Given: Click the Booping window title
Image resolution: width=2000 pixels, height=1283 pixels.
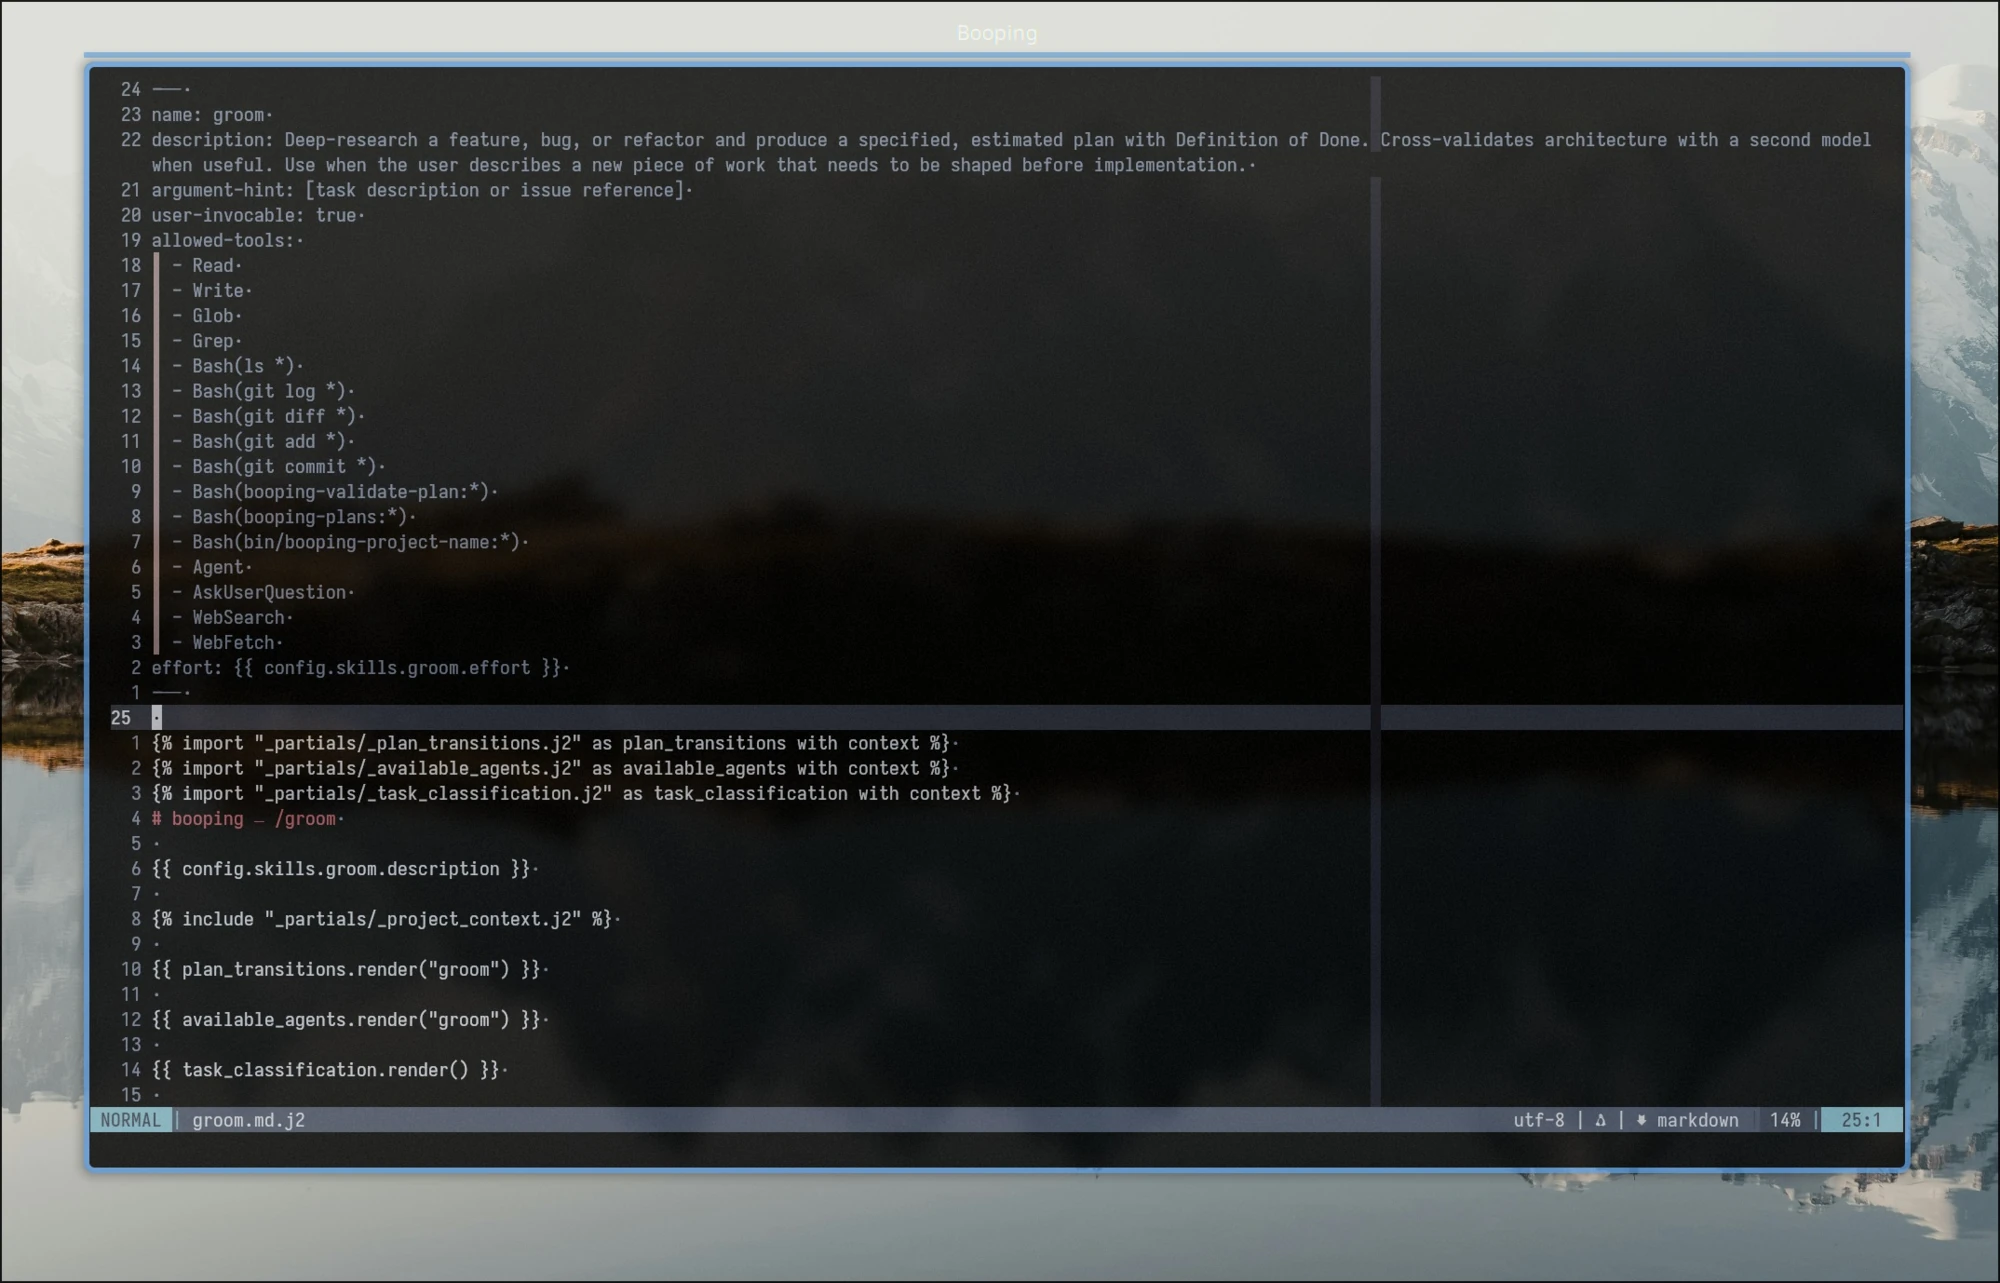Looking at the screenshot, I should (996, 32).
